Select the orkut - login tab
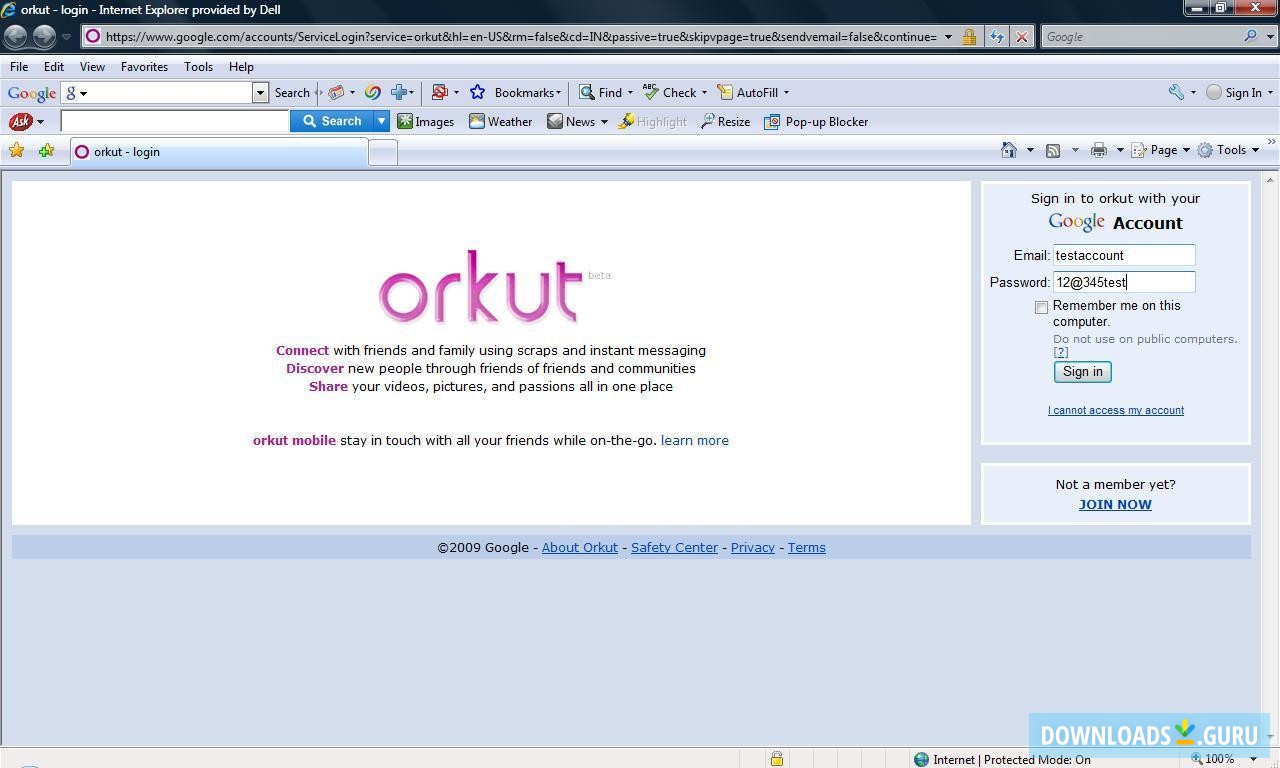 [x=219, y=152]
